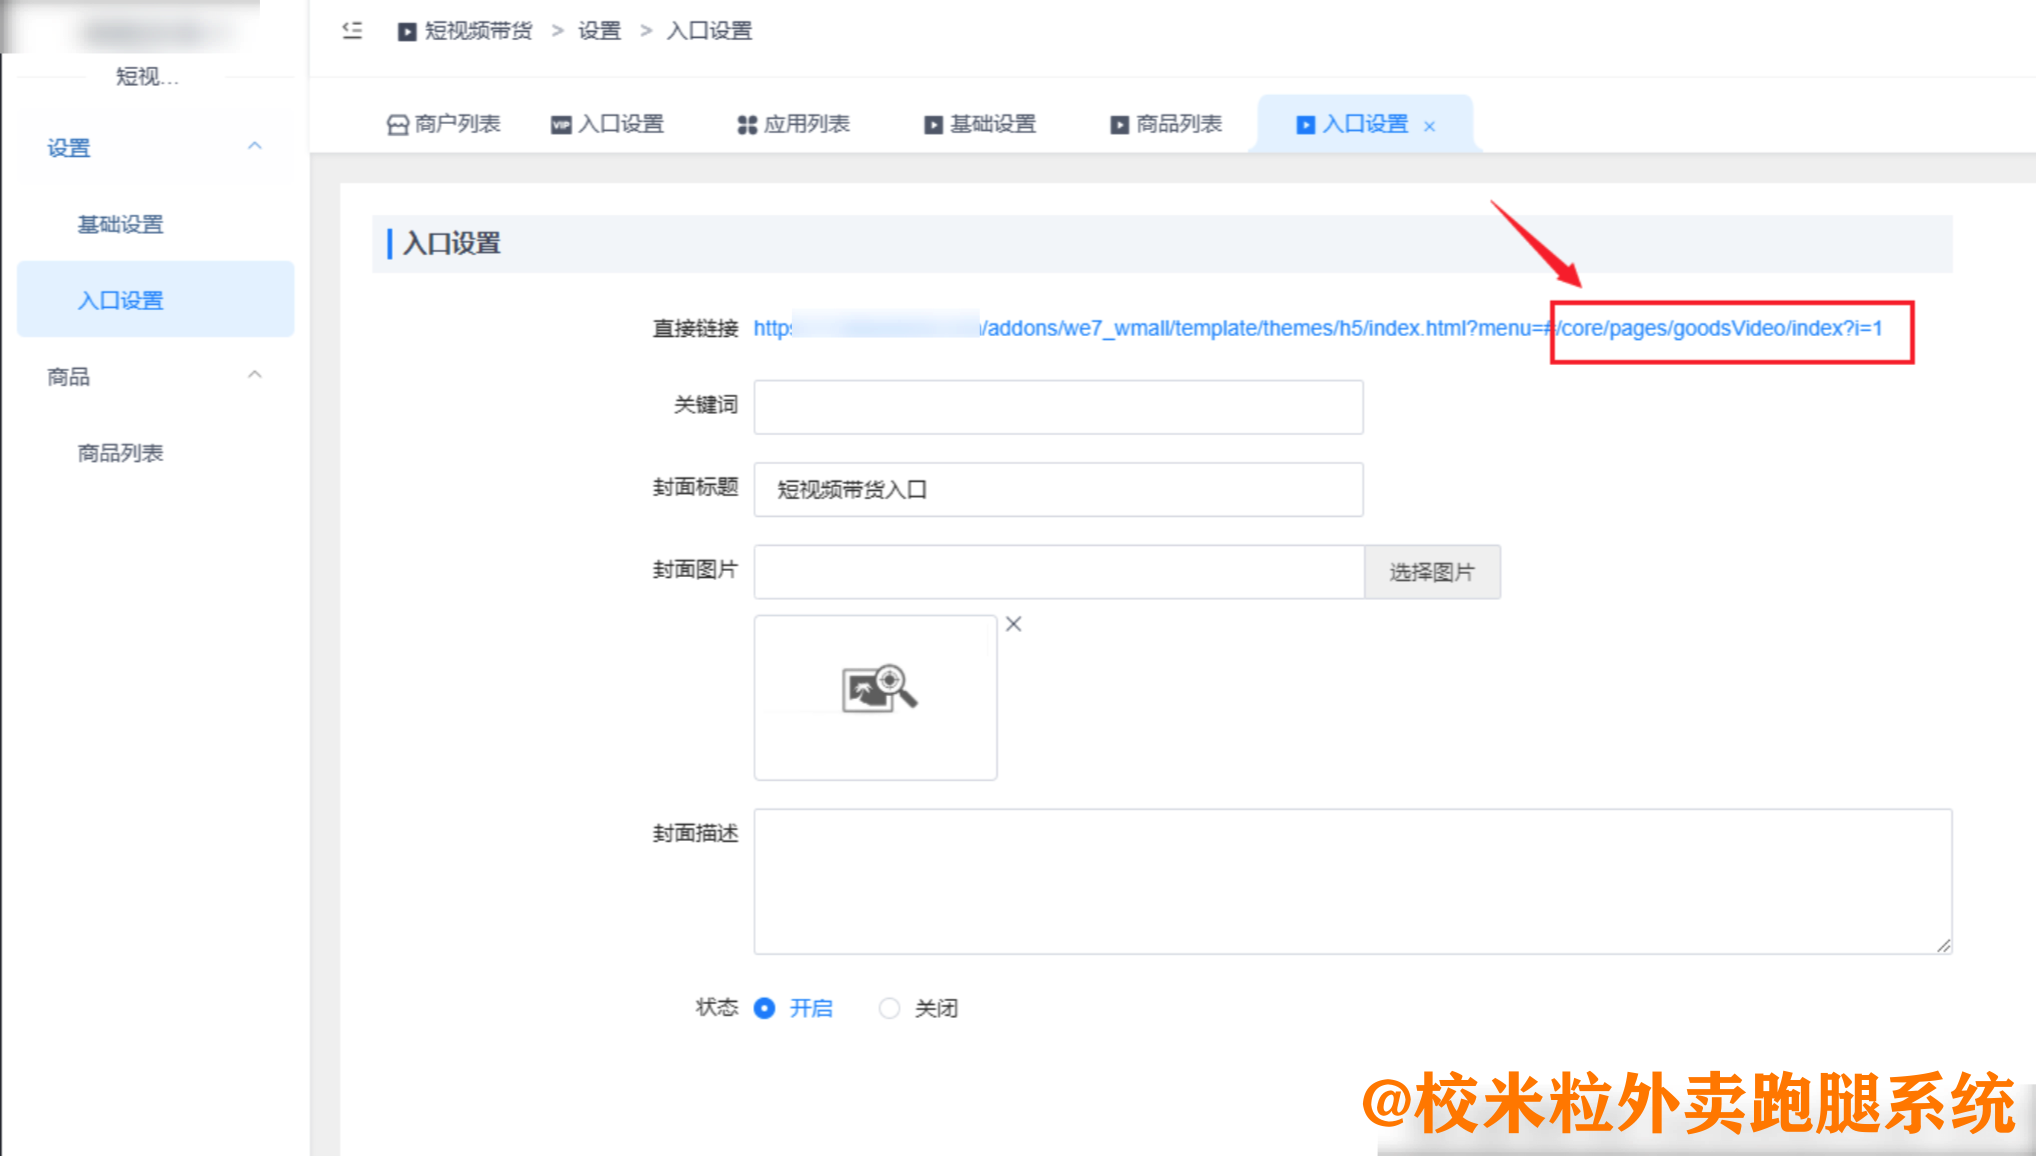Remove the uploaded cover image
Image resolution: width=2036 pixels, height=1156 pixels.
point(1013,624)
